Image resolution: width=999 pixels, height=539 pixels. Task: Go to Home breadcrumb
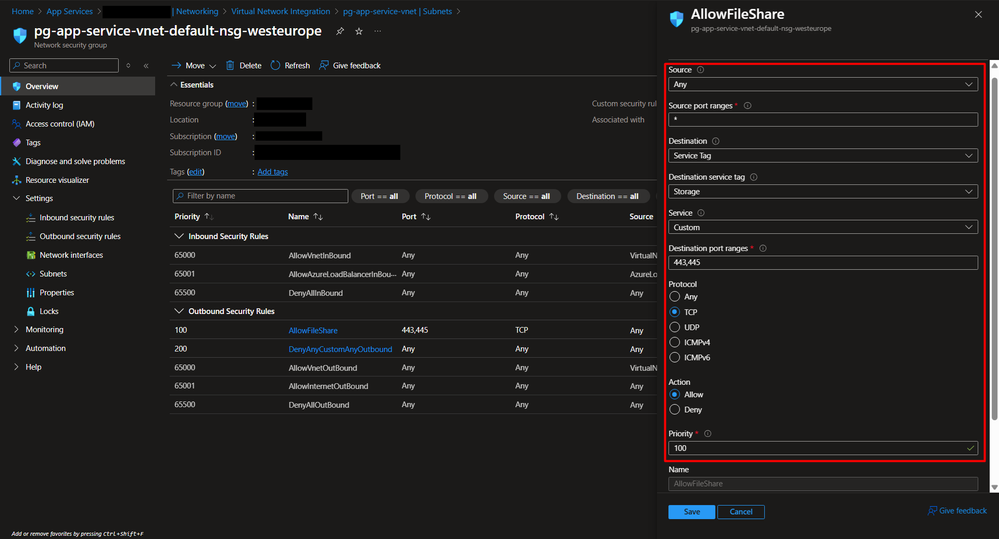pos(22,11)
